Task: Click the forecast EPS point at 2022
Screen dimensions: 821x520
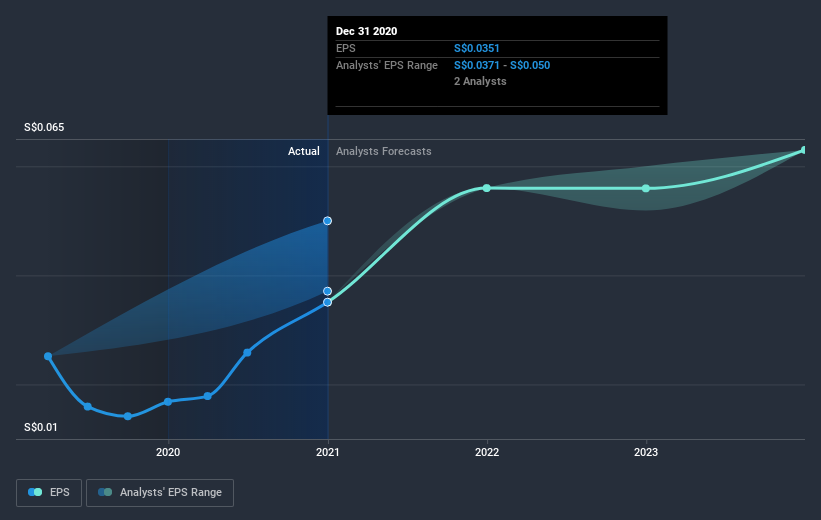Action: [x=486, y=188]
